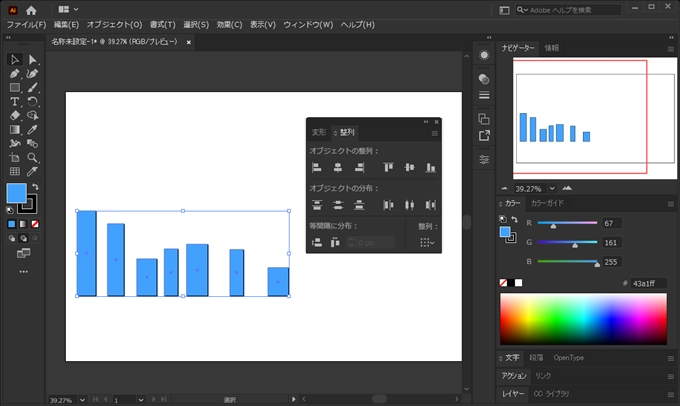Click horizontal align right icon
The width and height of the screenshot is (680, 406).
(359, 167)
